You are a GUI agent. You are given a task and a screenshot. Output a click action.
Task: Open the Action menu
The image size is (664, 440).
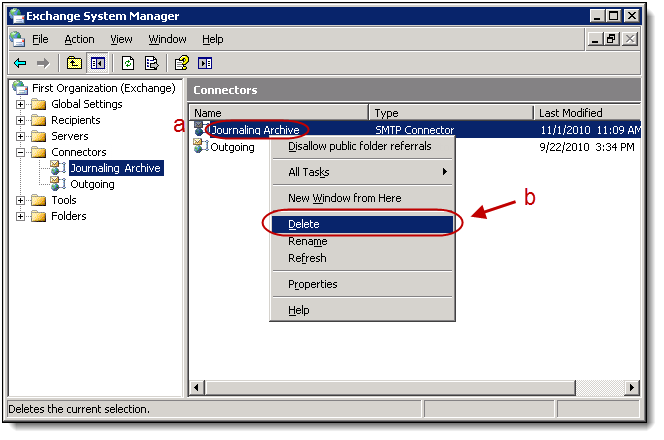tap(79, 39)
